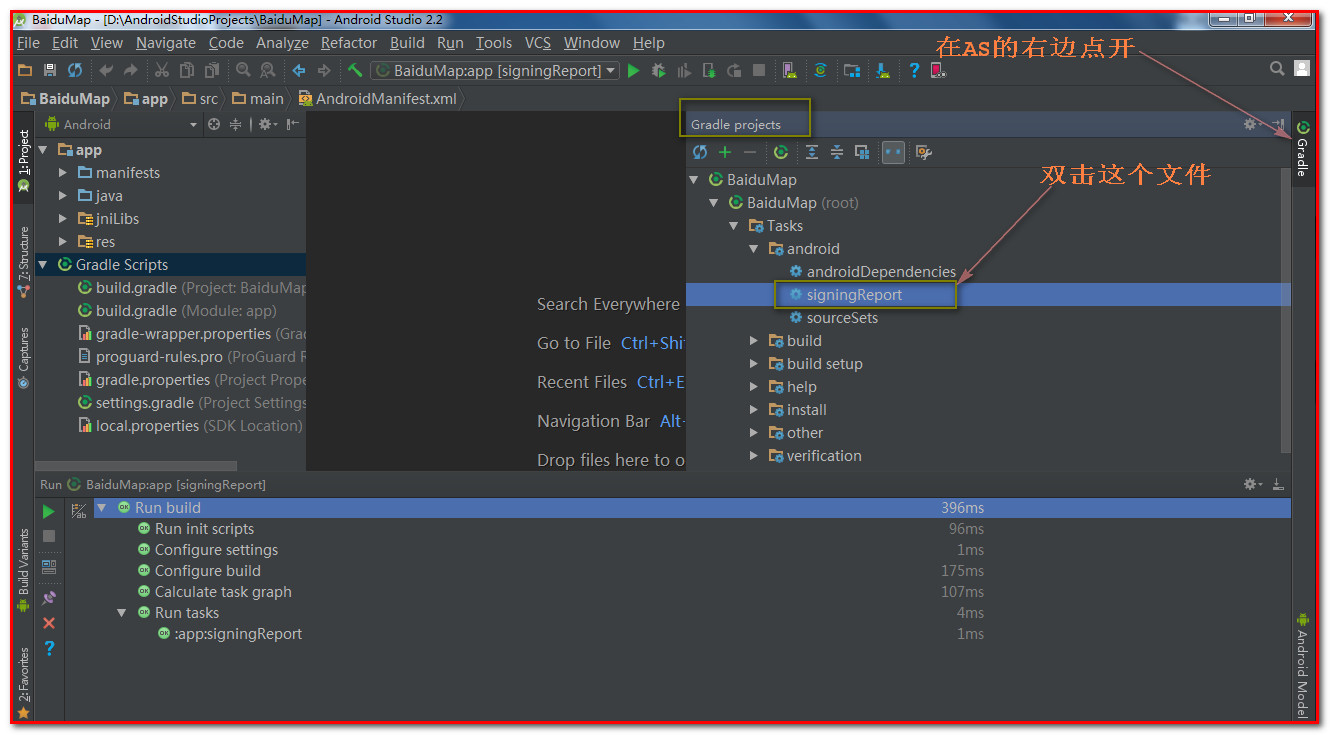Click the Search Everywhere magnifier at top right
The height and width of the screenshot is (735, 1330).
1277,68
